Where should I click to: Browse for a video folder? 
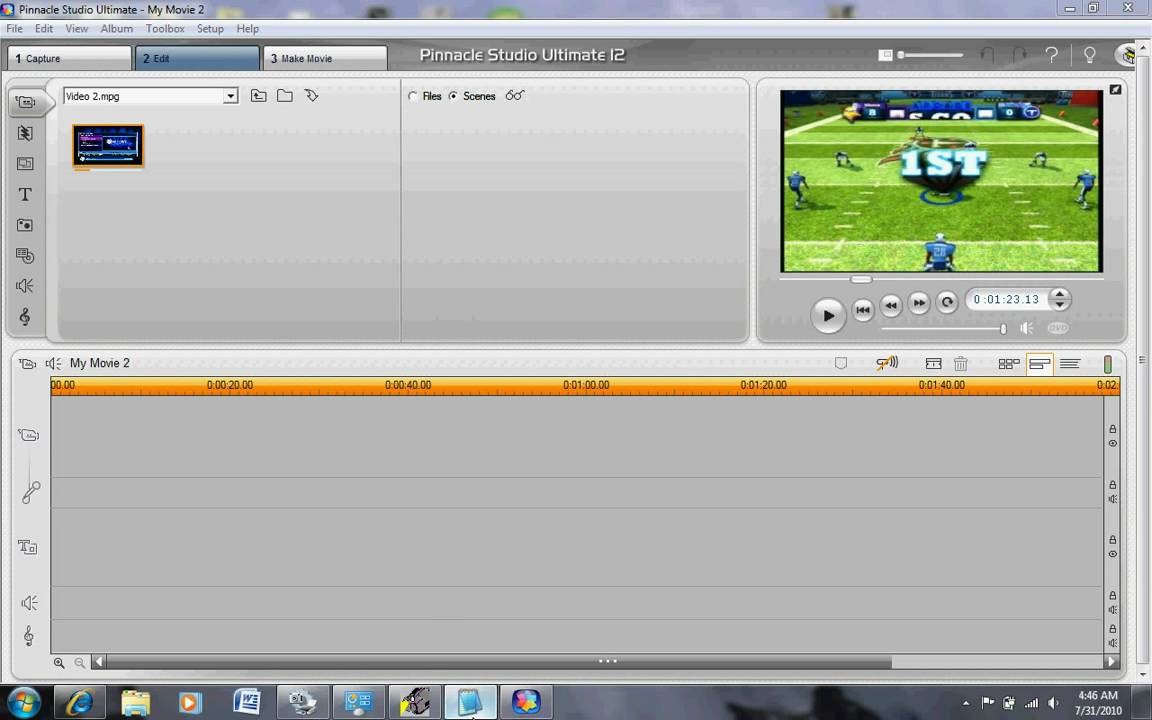click(285, 96)
